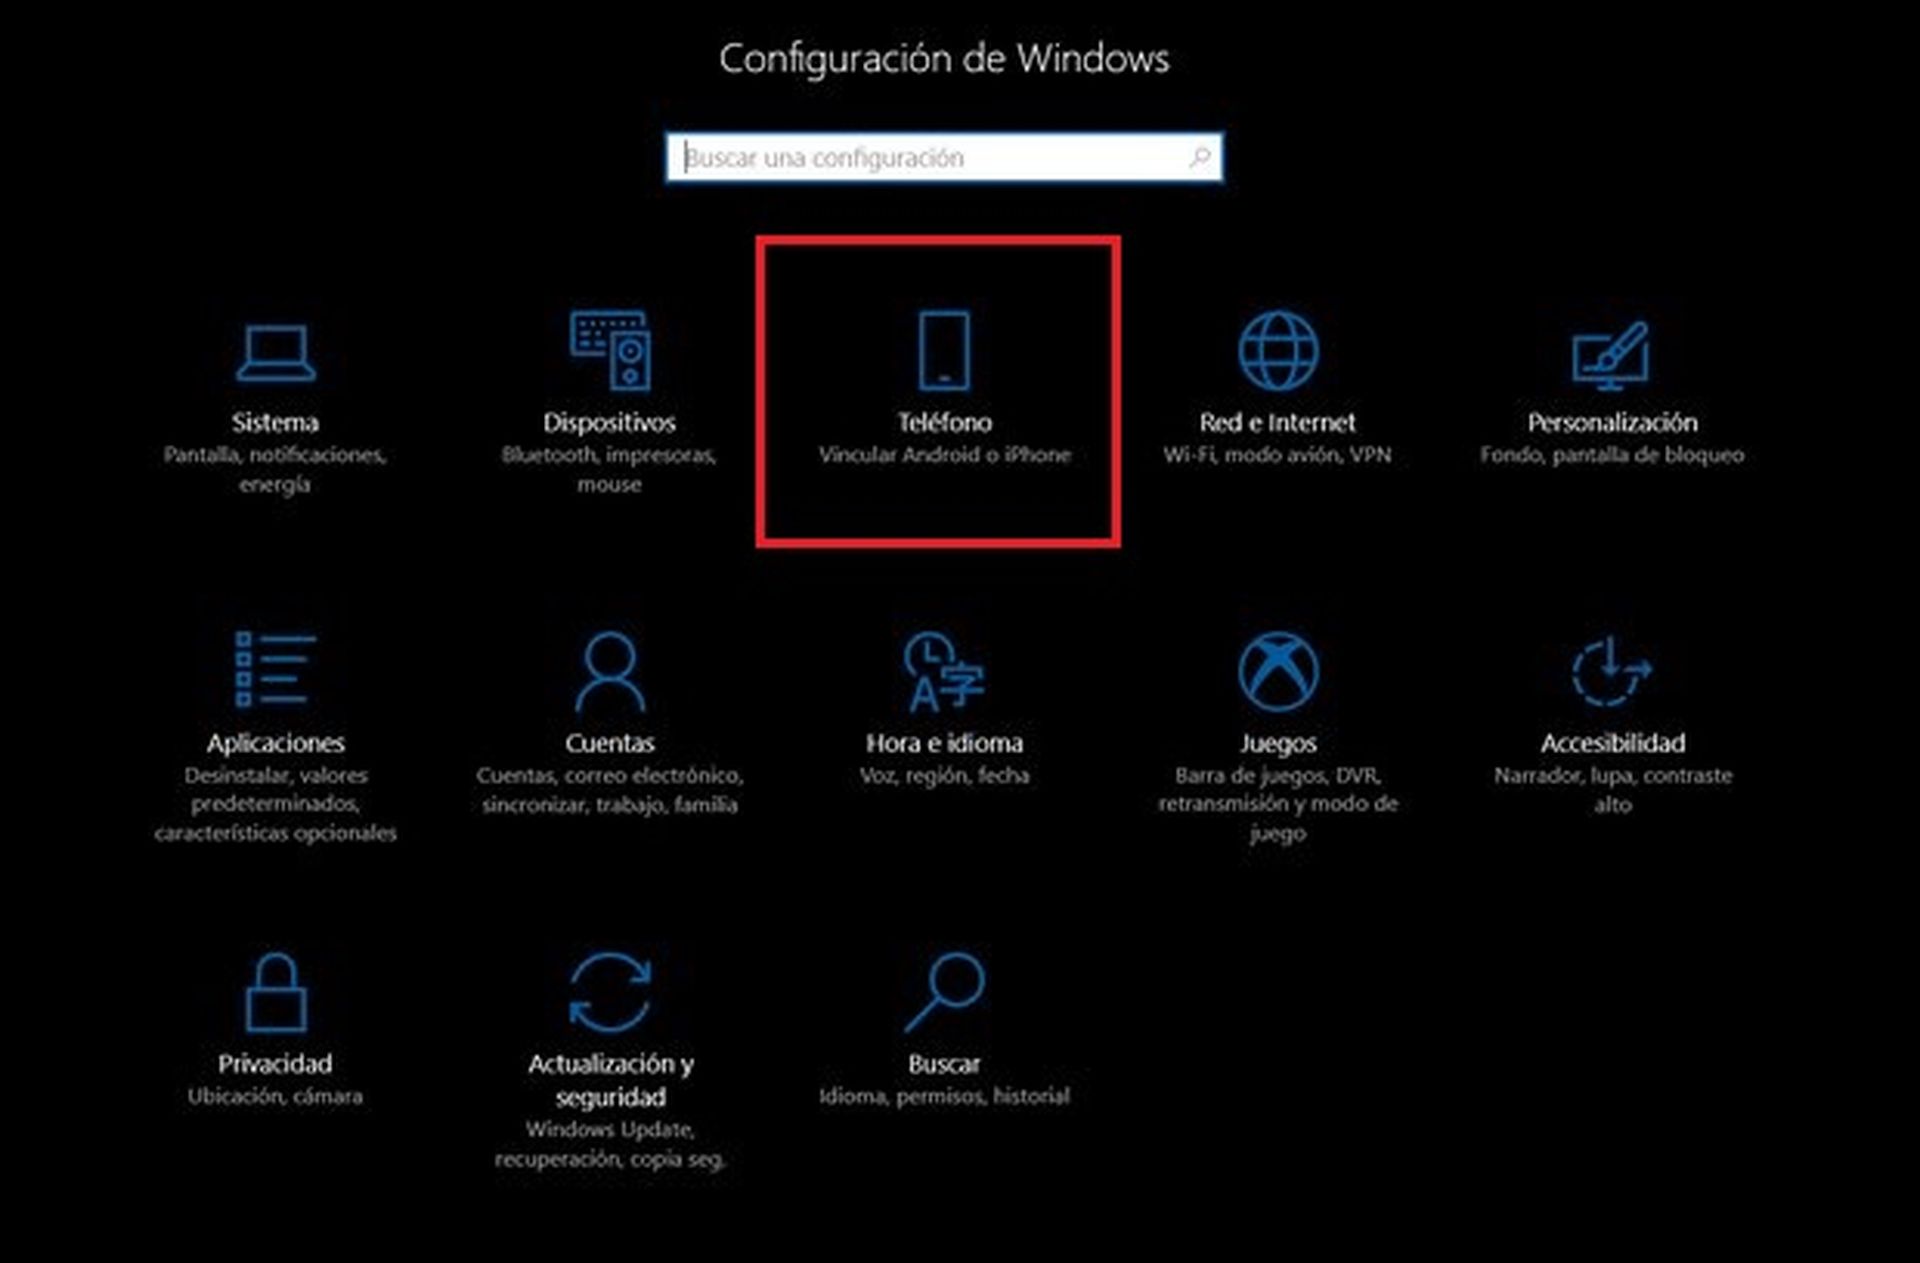Select the 'Cuentas' category title
Image resolution: width=1920 pixels, height=1263 pixels.
pyautogui.click(x=610, y=743)
